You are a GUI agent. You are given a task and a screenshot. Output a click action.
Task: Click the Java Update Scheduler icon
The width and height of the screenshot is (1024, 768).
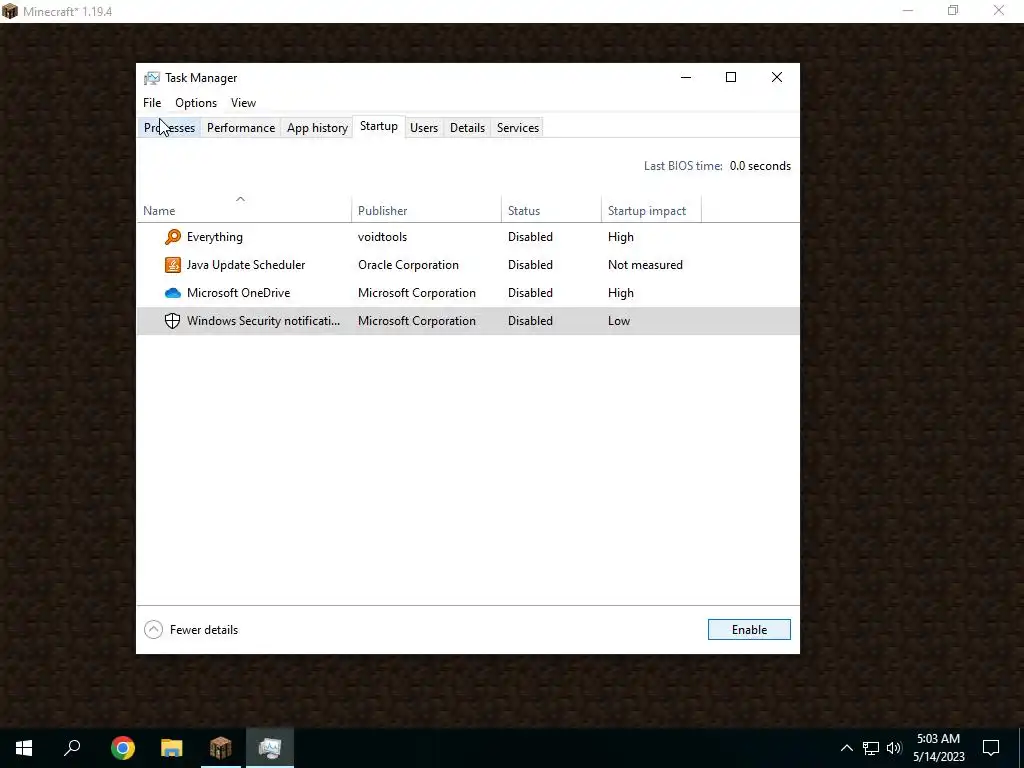pyautogui.click(x=172, y=264)
